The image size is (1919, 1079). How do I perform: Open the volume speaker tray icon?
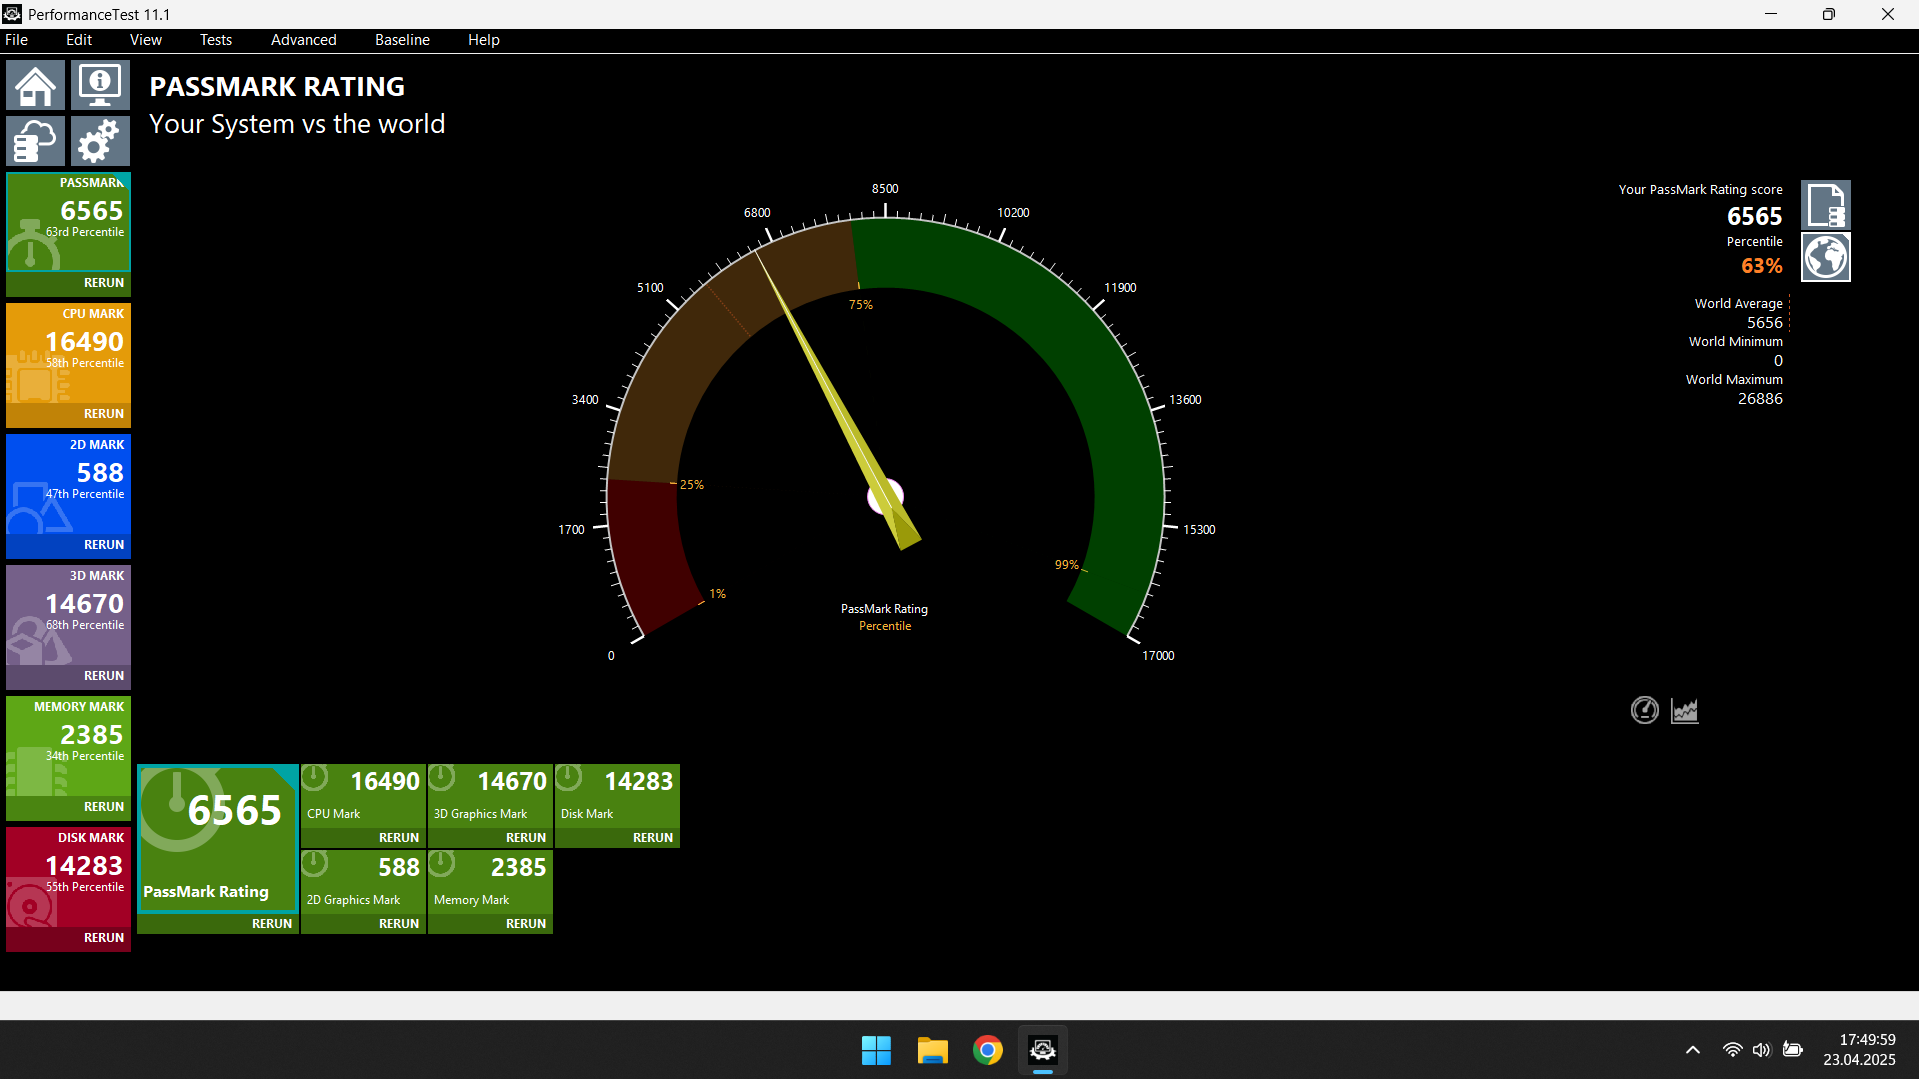(1762, 1050)
